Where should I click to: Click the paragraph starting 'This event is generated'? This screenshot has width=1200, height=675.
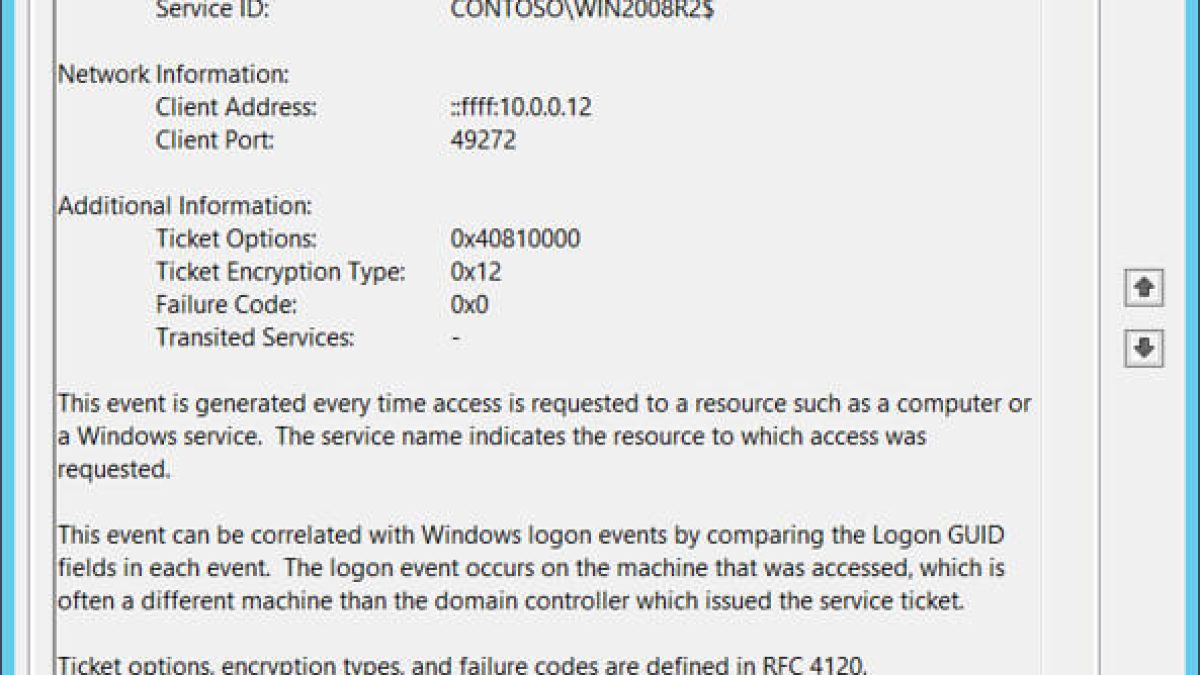544,437
